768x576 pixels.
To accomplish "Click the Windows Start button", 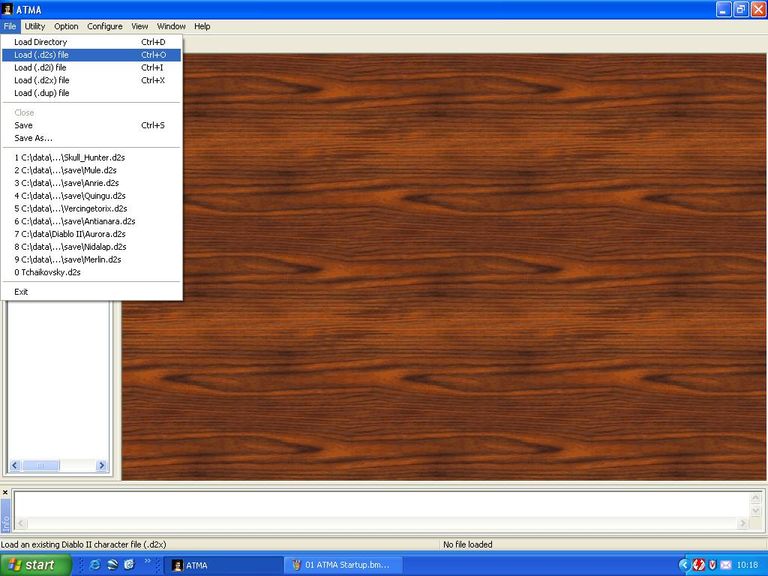I will pos(36,565).
